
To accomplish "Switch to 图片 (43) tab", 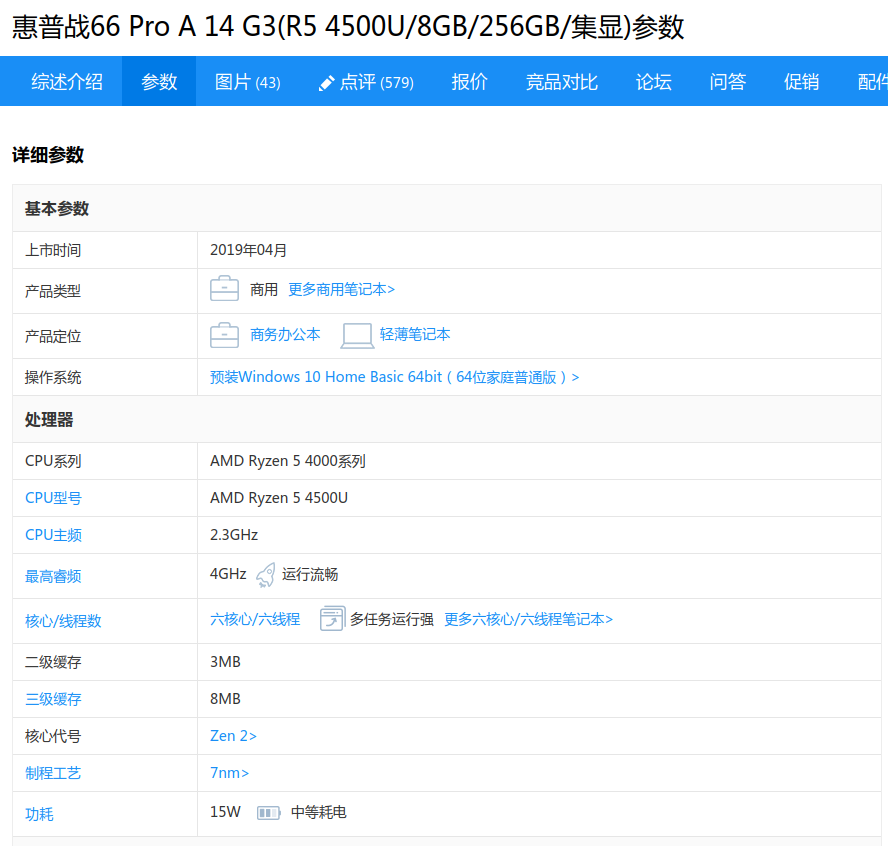I will coord(247,82).
